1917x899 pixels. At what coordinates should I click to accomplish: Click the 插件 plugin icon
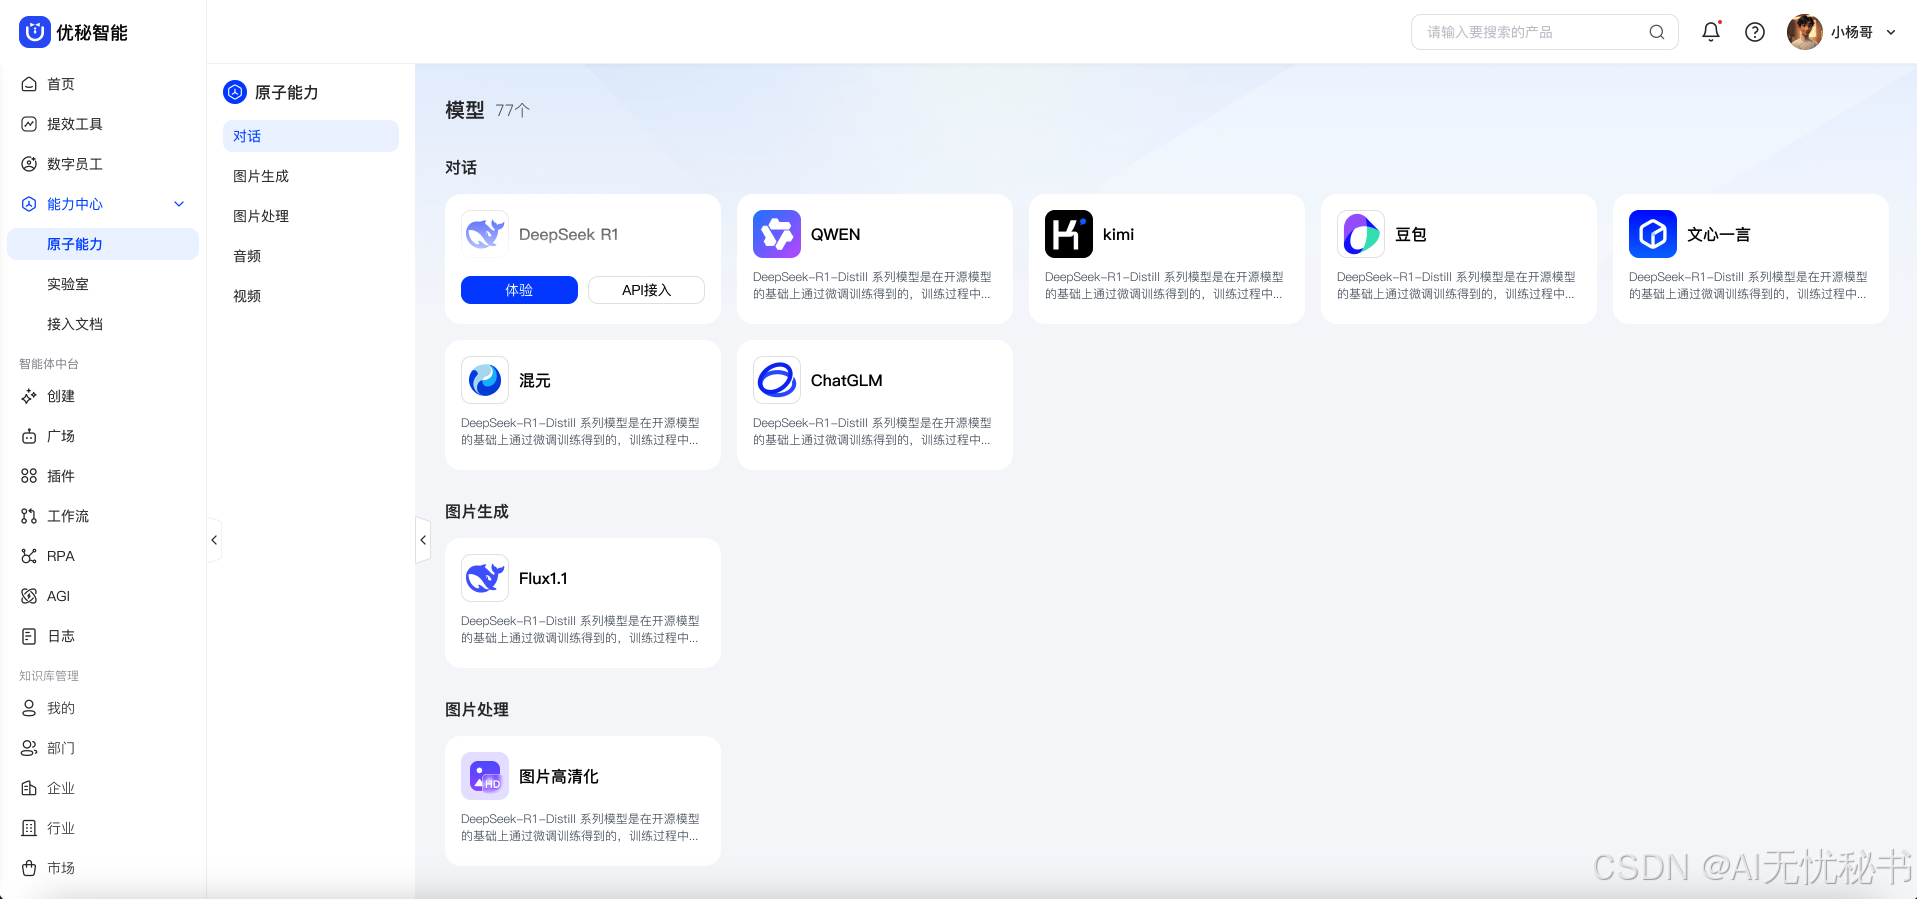coord(29,476)
